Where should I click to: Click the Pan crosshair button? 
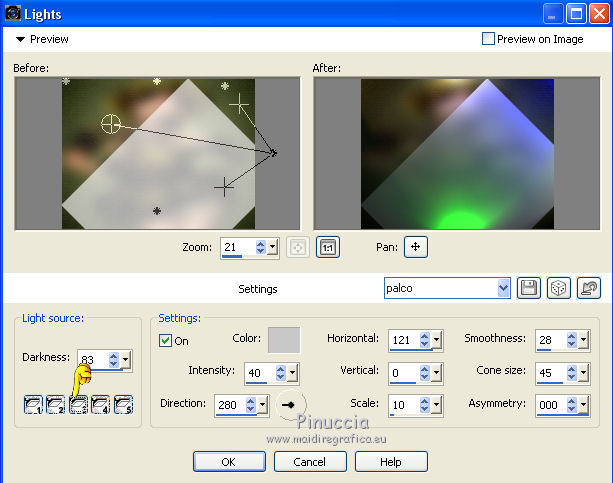pyautogui.click(x=416, y=247)
